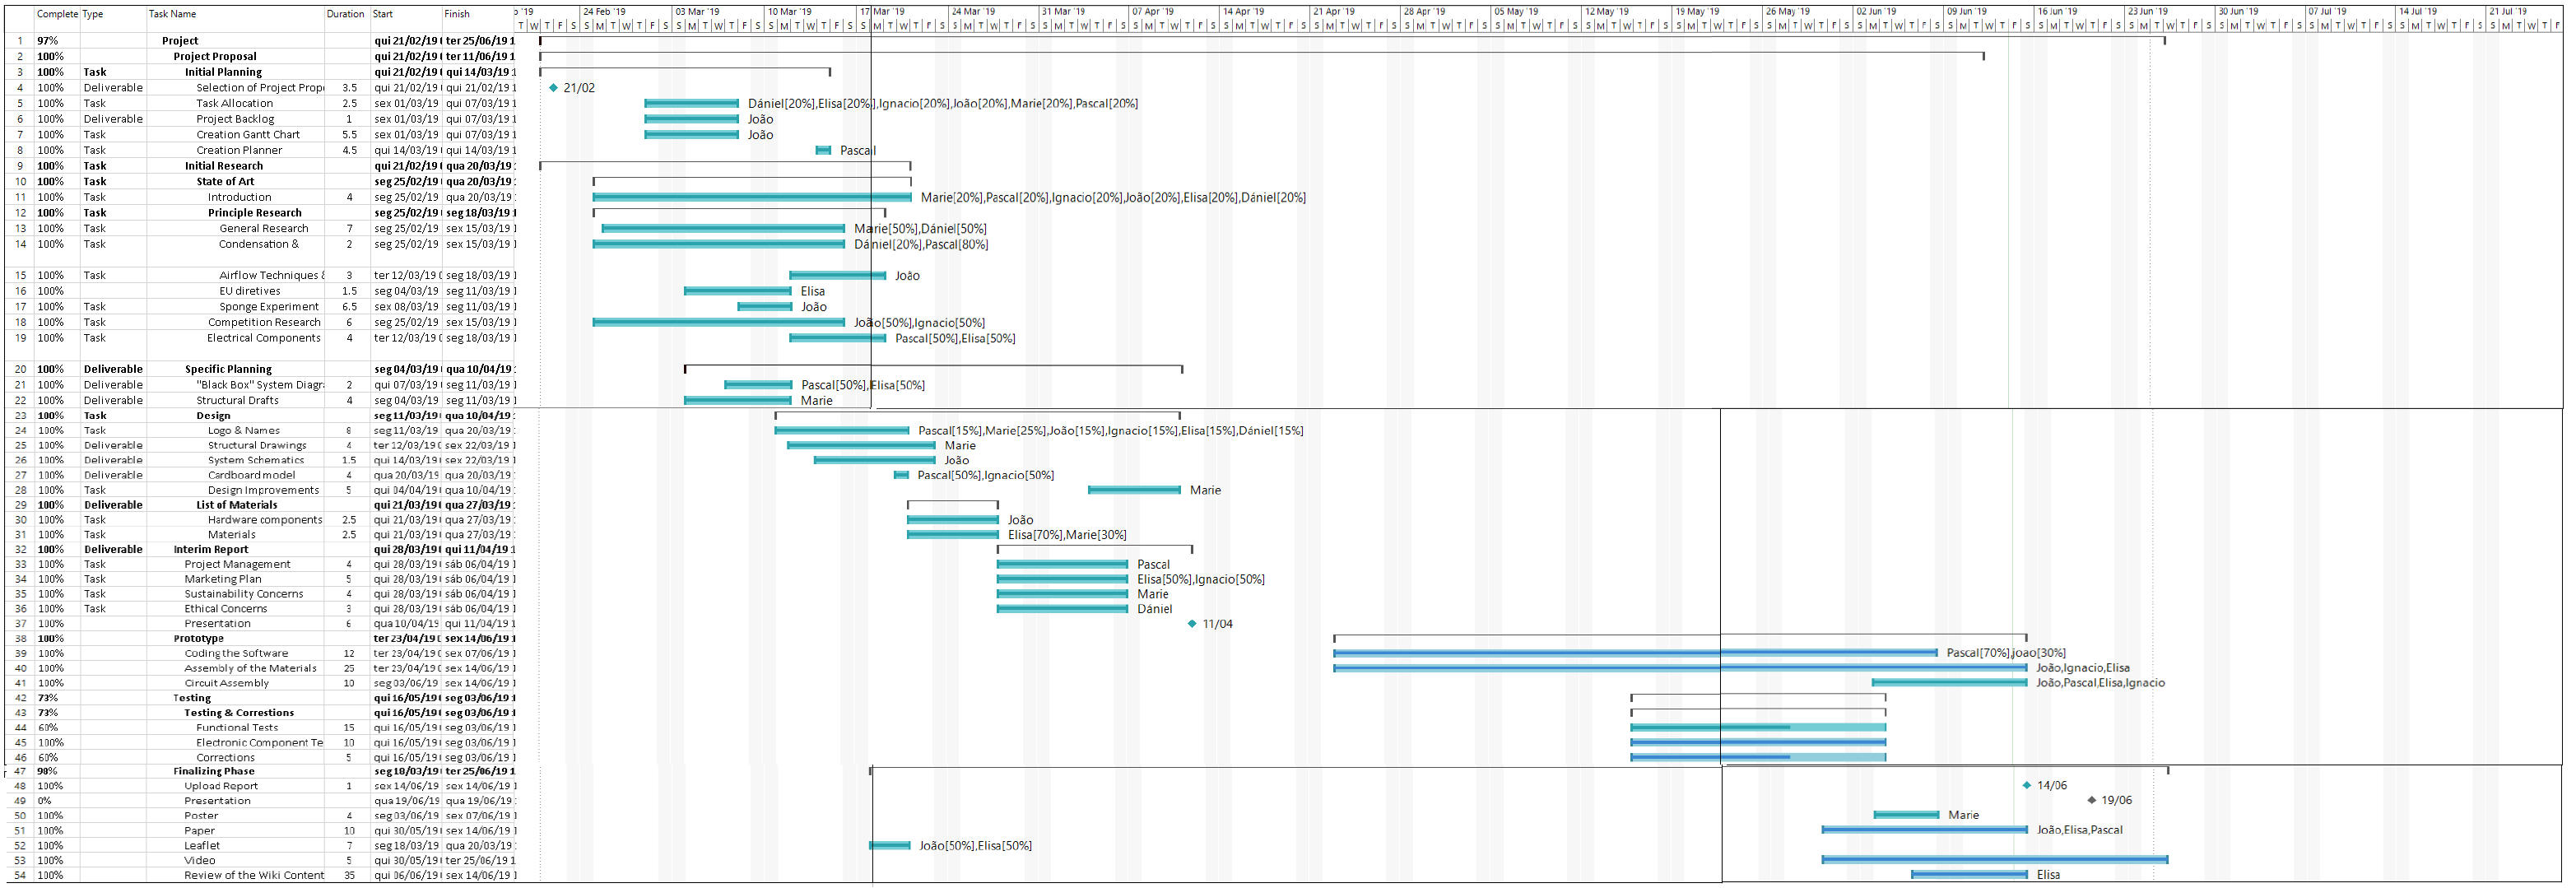This screenshot has width=2576, height=888.
Task: Select the 19/06 milestone diamond
Action: [x=2091, y=801]
